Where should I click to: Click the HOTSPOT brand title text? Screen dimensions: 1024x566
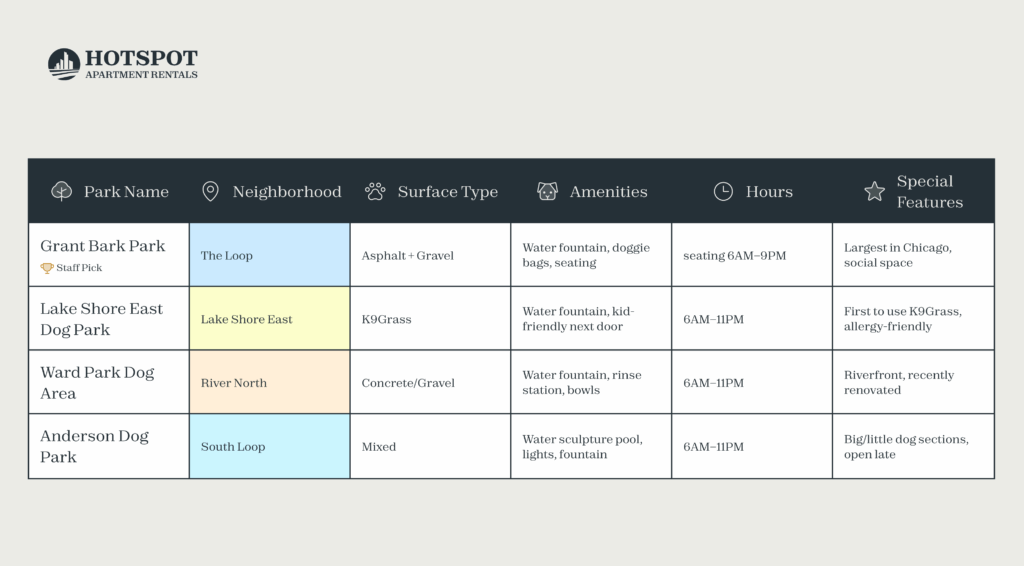pos(141,58)
